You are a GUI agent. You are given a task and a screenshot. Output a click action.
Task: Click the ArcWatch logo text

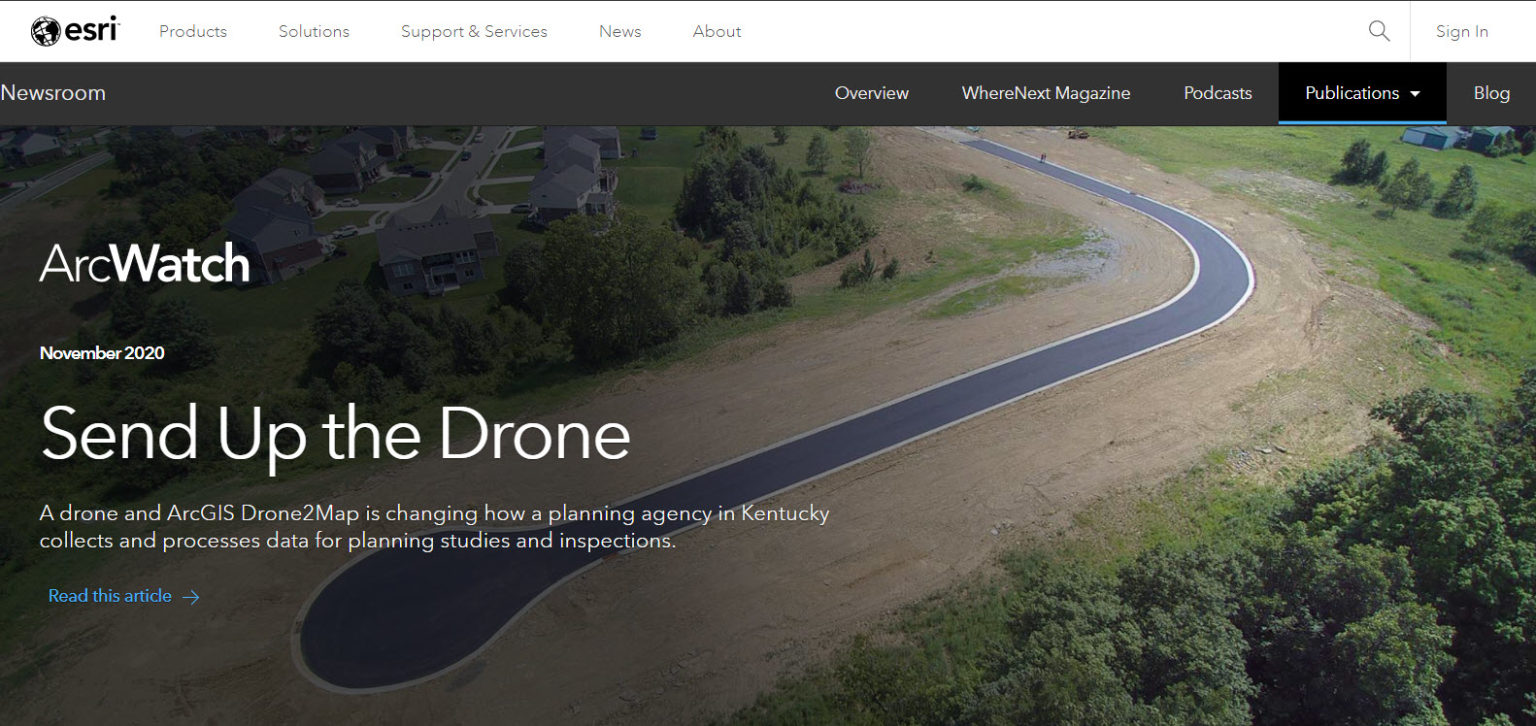click(x=144, y=263)
